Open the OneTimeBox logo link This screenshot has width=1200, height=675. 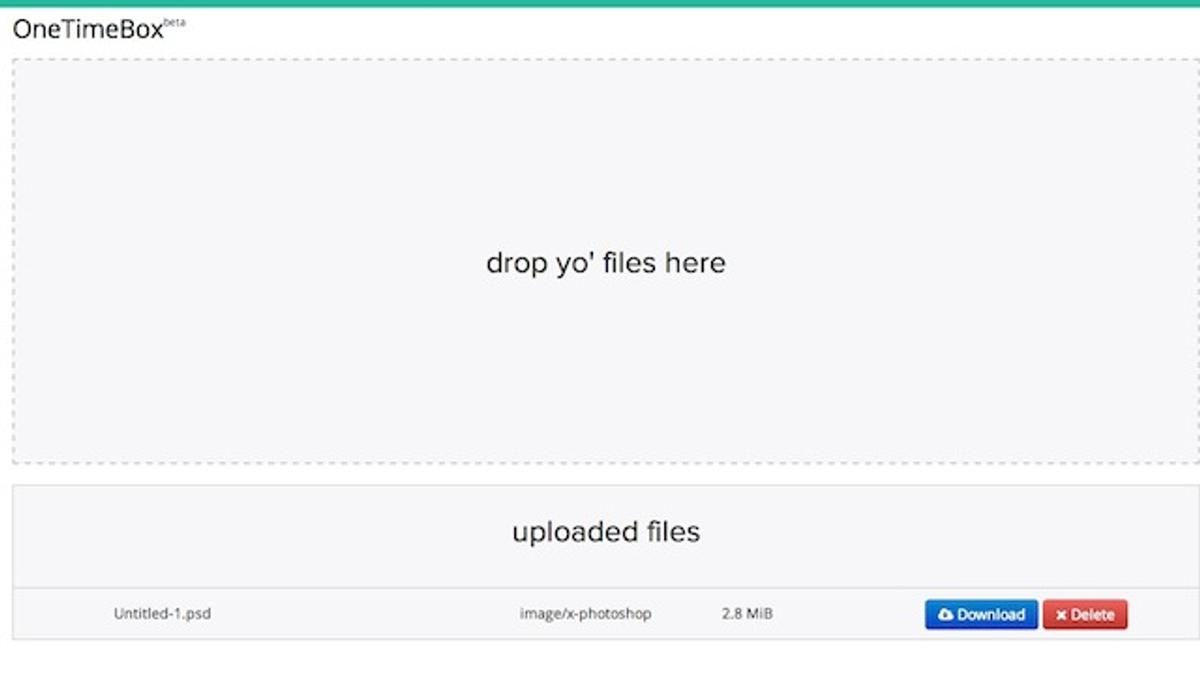88,30
